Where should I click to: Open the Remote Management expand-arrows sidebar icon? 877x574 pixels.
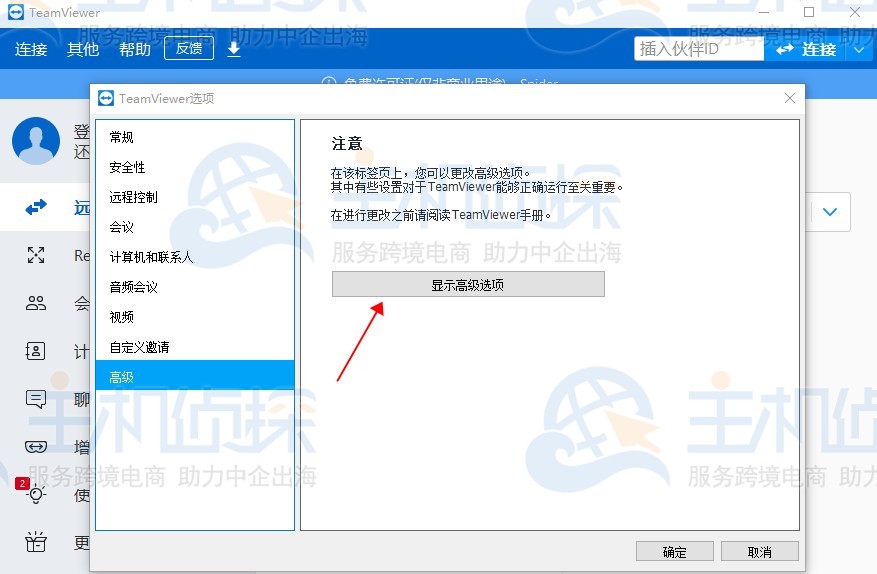(36, 255)
